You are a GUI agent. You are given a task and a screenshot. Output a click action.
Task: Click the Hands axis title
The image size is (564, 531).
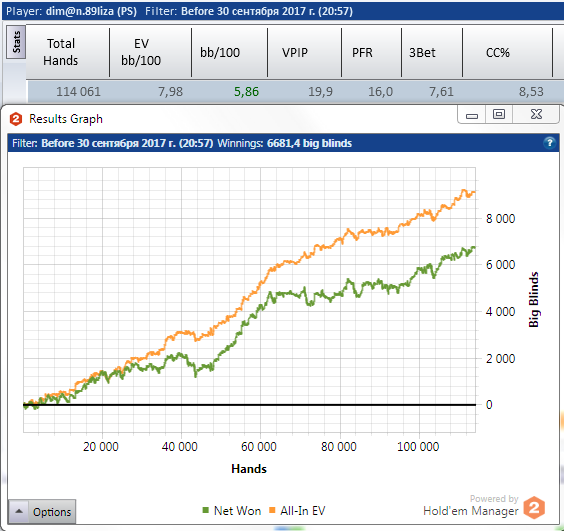pyautogui.click(x=249, y=469)
